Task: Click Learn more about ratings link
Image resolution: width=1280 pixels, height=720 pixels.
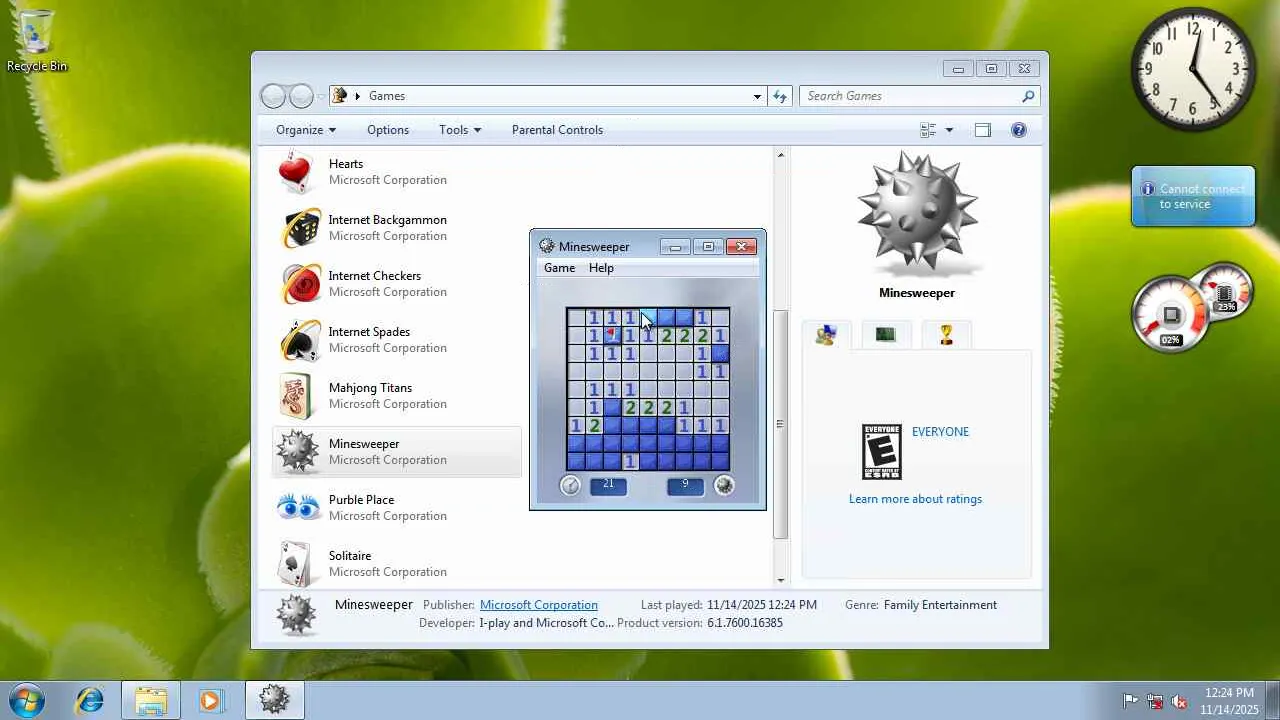Action: [915, 499]
